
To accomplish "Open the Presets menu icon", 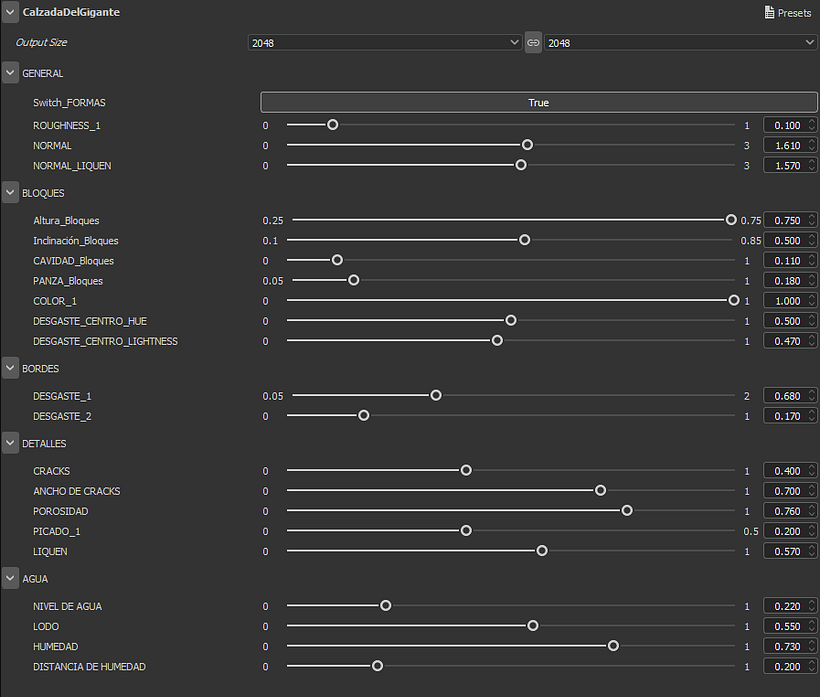I will (769, 13).
